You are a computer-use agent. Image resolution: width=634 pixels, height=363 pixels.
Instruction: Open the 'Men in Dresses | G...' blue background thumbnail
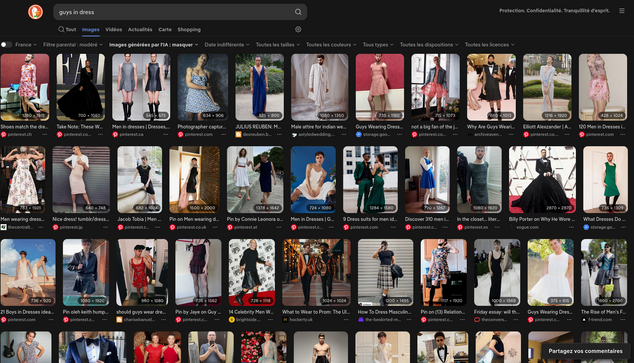[x=313, y=179]
